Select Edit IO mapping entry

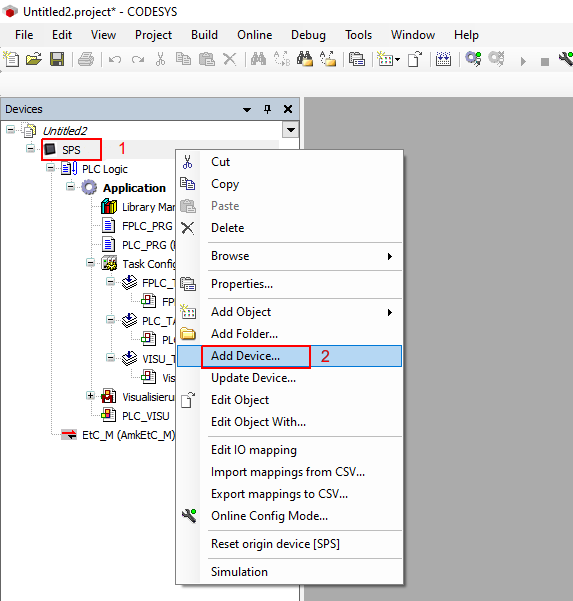click(x=289, y=450)
